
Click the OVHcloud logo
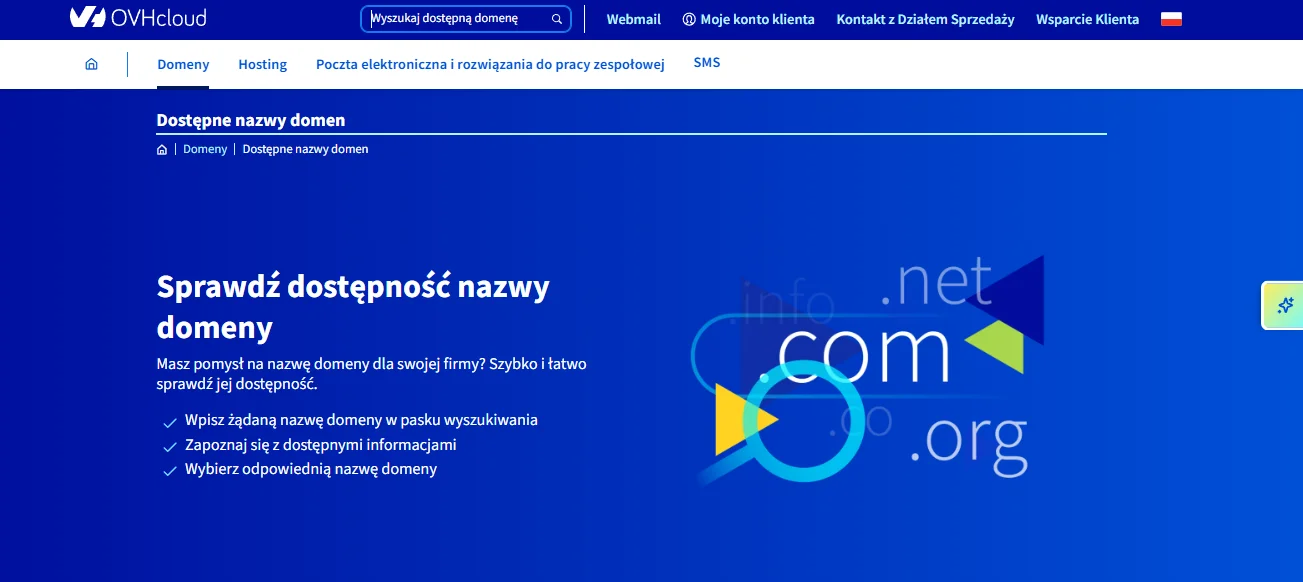(x=138, y=17)
